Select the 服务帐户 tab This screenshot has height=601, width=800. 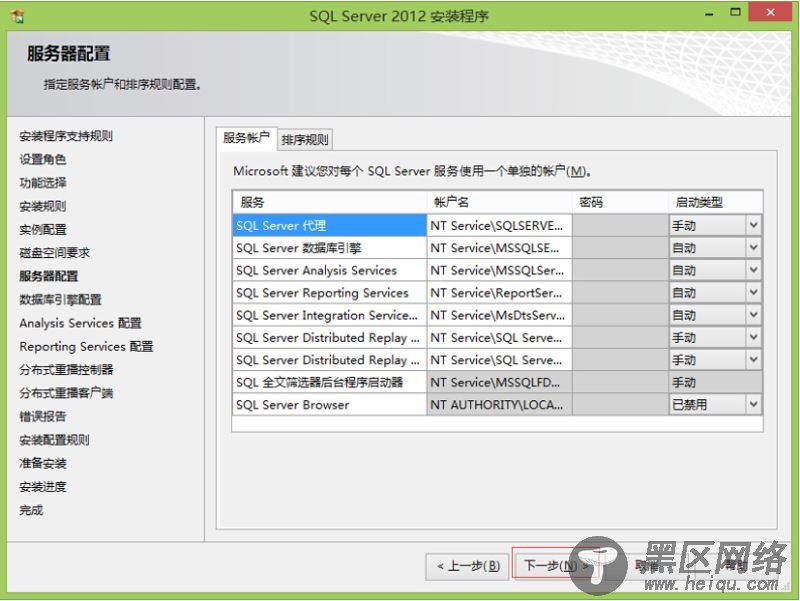(x=246, y=138)
